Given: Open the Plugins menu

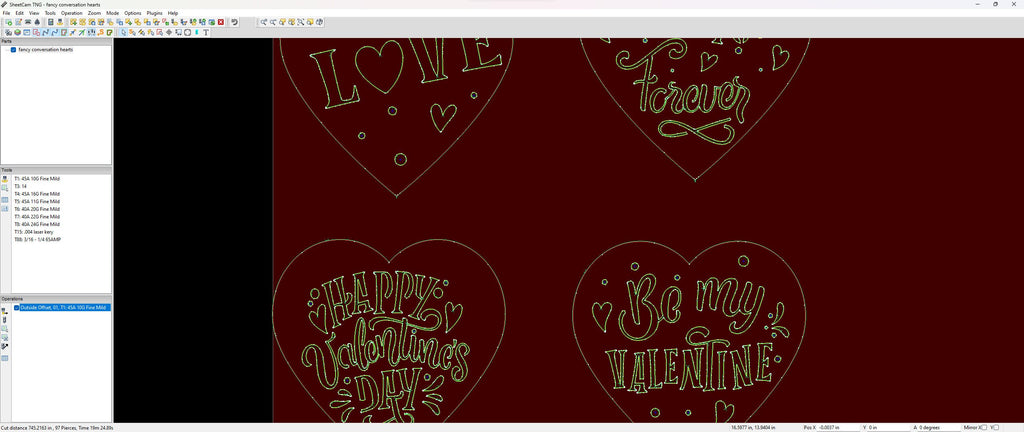Looking at the screenshot, I should [x=155, y=13].
